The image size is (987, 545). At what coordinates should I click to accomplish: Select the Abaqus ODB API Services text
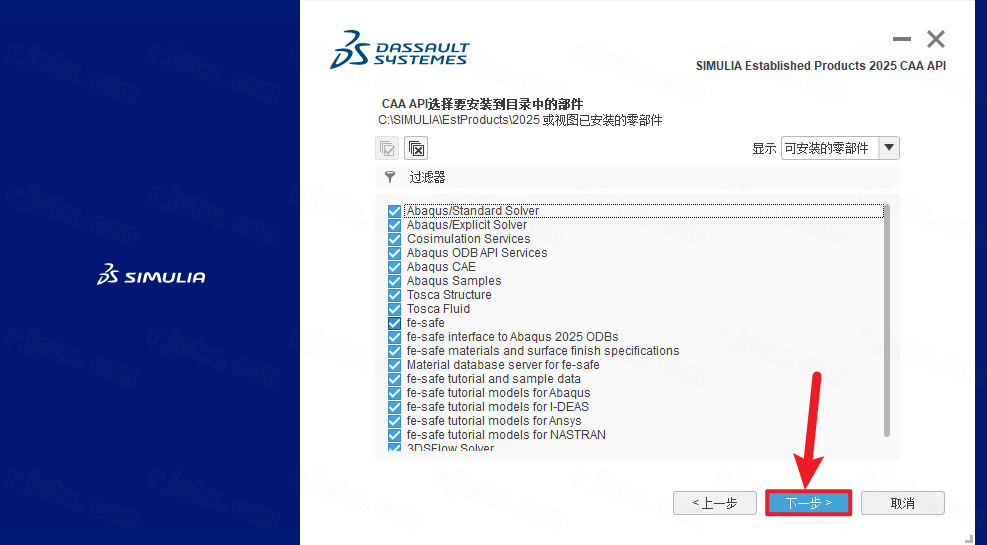pos(477,253)
